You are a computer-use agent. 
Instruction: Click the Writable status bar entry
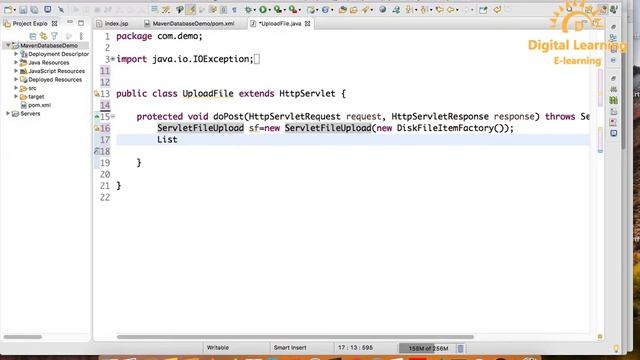pos(218,348)
